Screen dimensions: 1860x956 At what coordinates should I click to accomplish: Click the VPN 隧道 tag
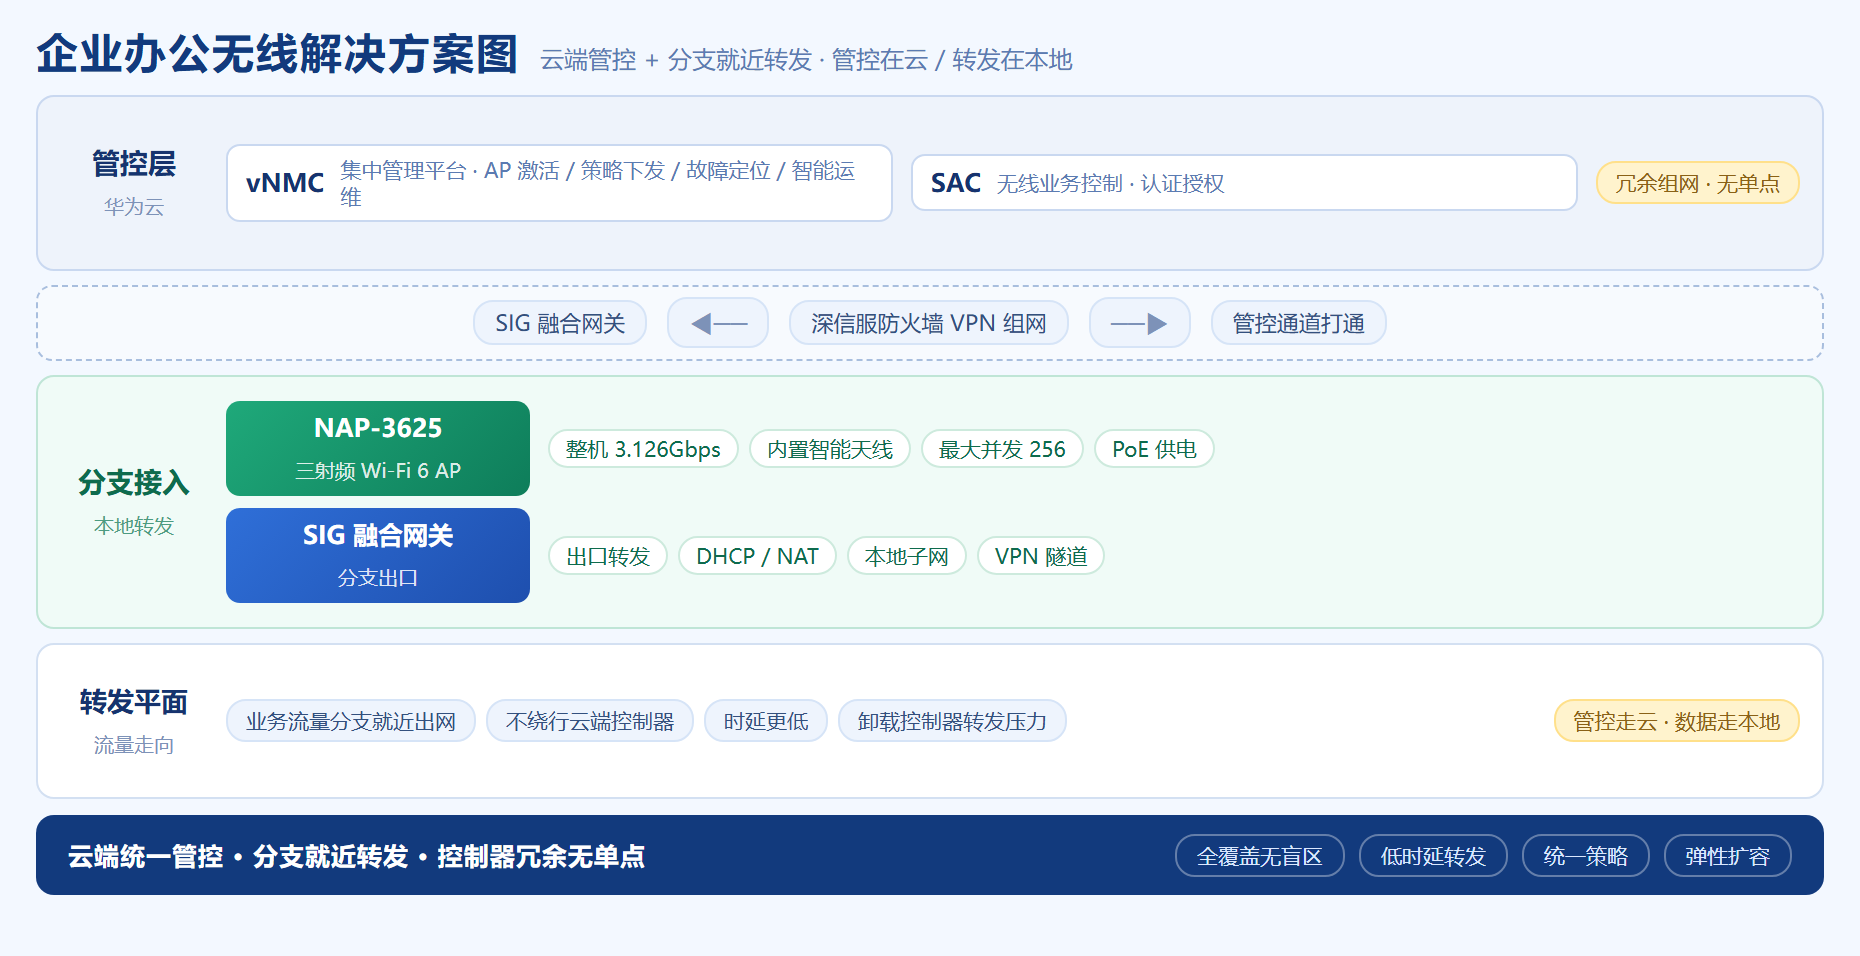[1041, 556]
